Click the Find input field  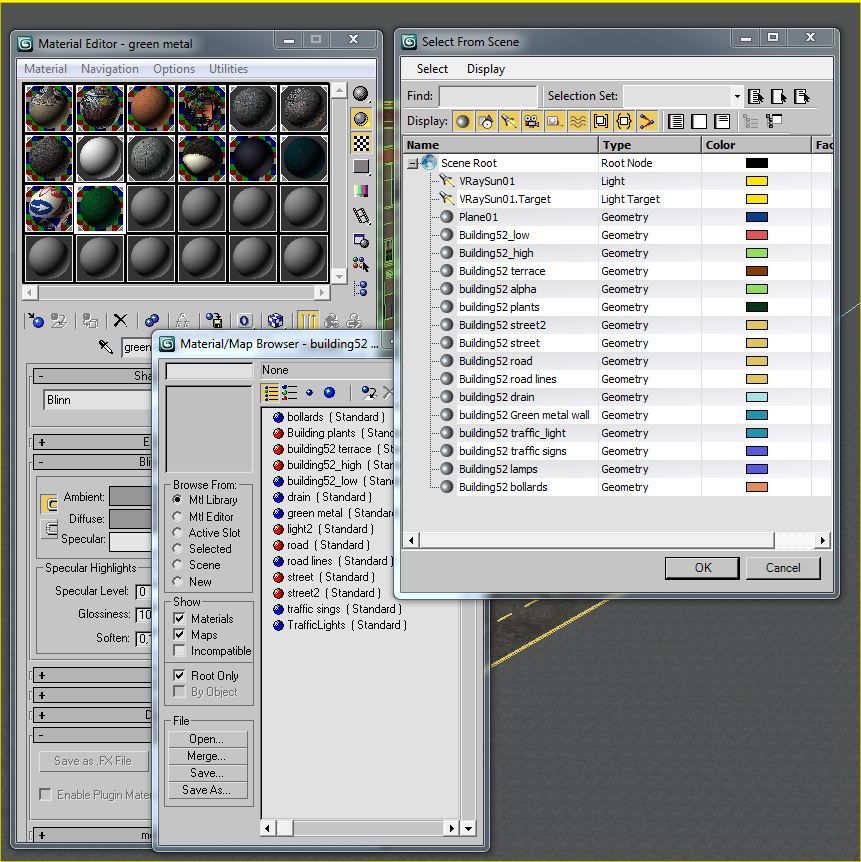click(488, 96)
